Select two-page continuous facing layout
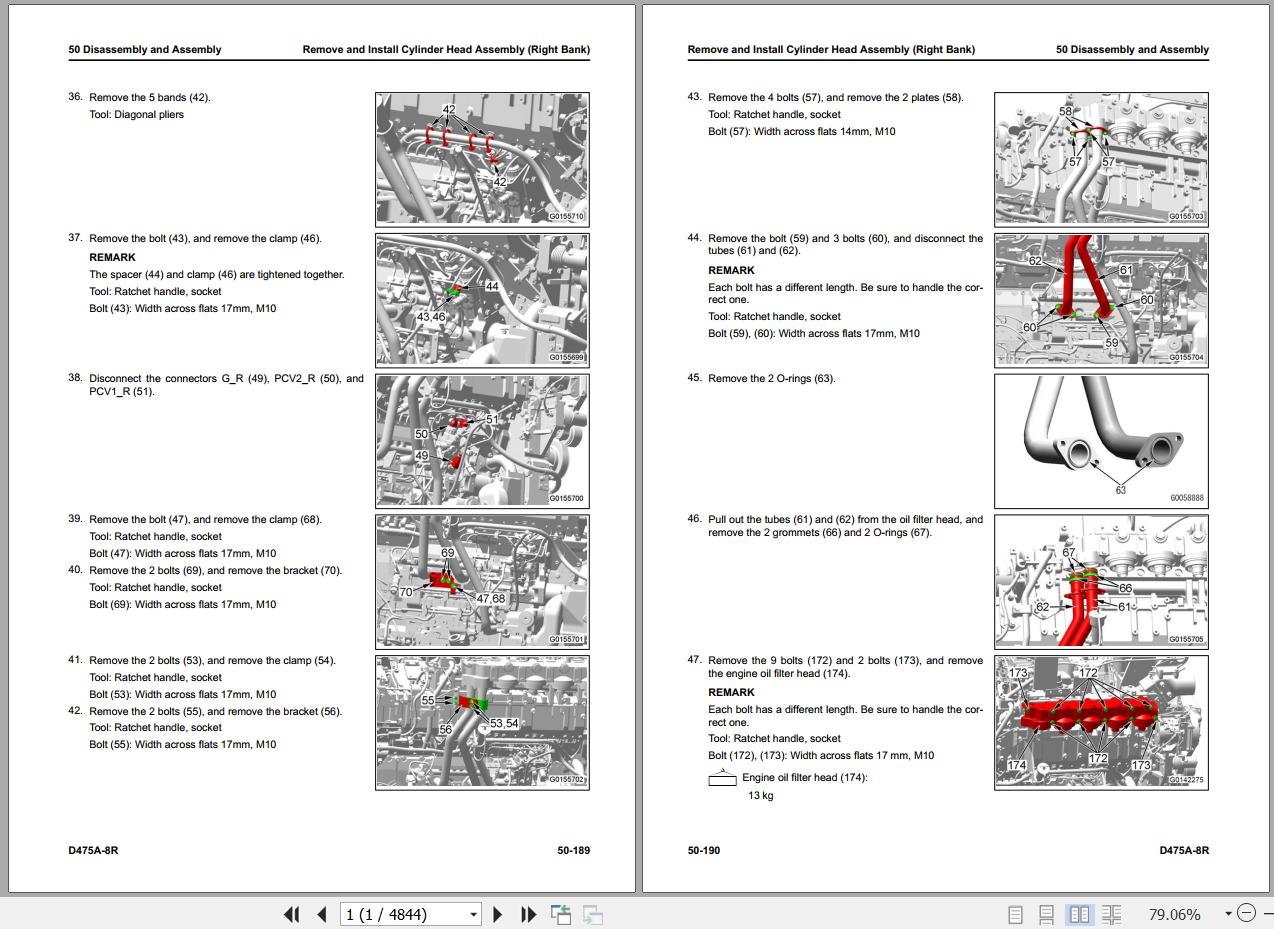1274x929 pixels. [x=1111, y=914]
